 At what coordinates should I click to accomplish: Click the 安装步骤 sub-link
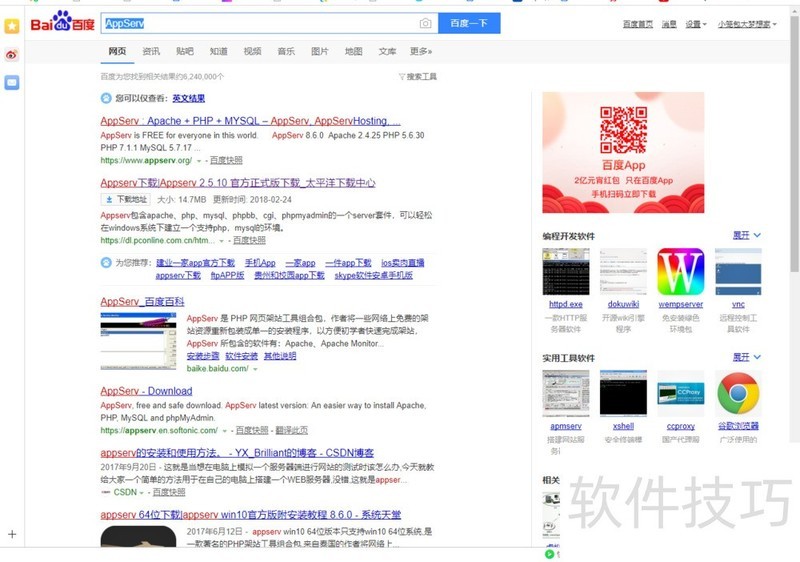[203, 356]
